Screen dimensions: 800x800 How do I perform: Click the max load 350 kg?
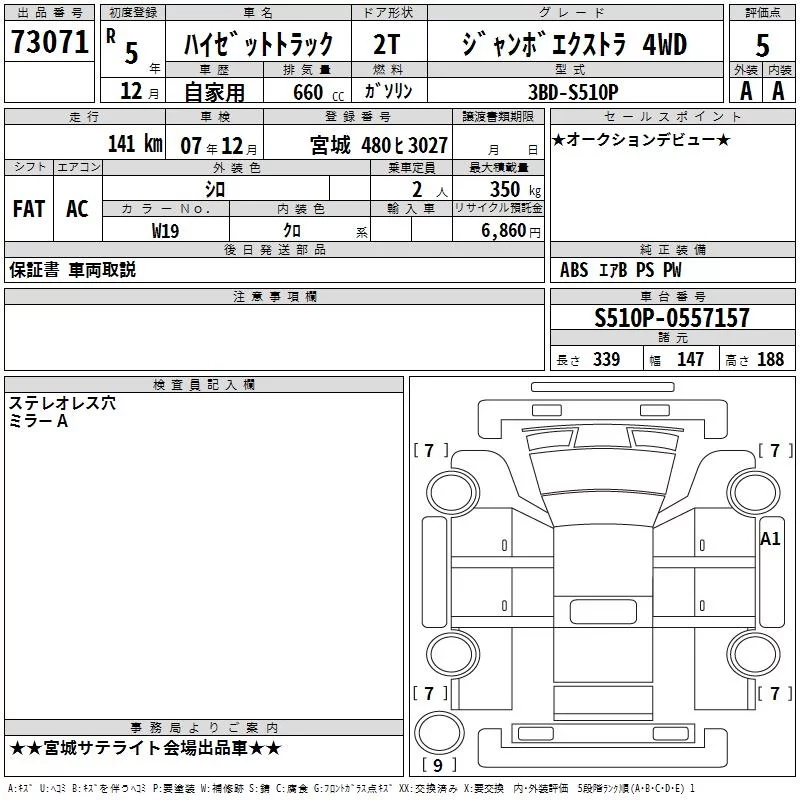point(515,189)
